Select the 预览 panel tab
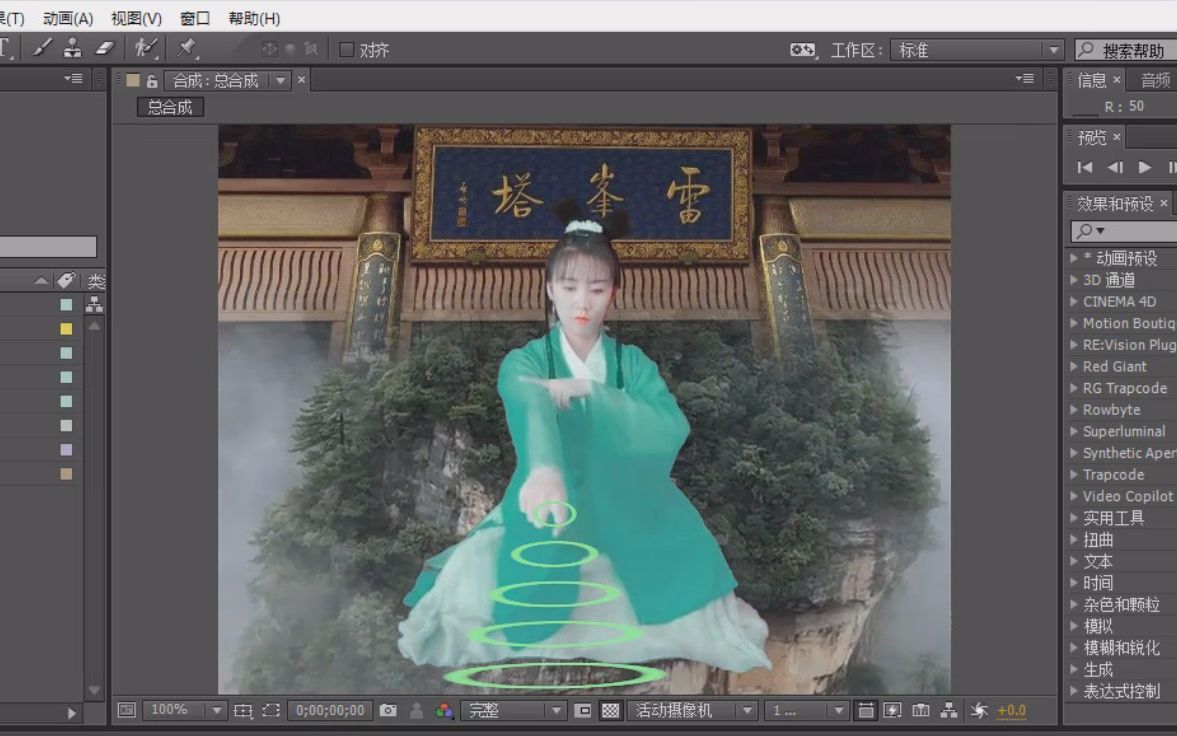 (1091, 137)
